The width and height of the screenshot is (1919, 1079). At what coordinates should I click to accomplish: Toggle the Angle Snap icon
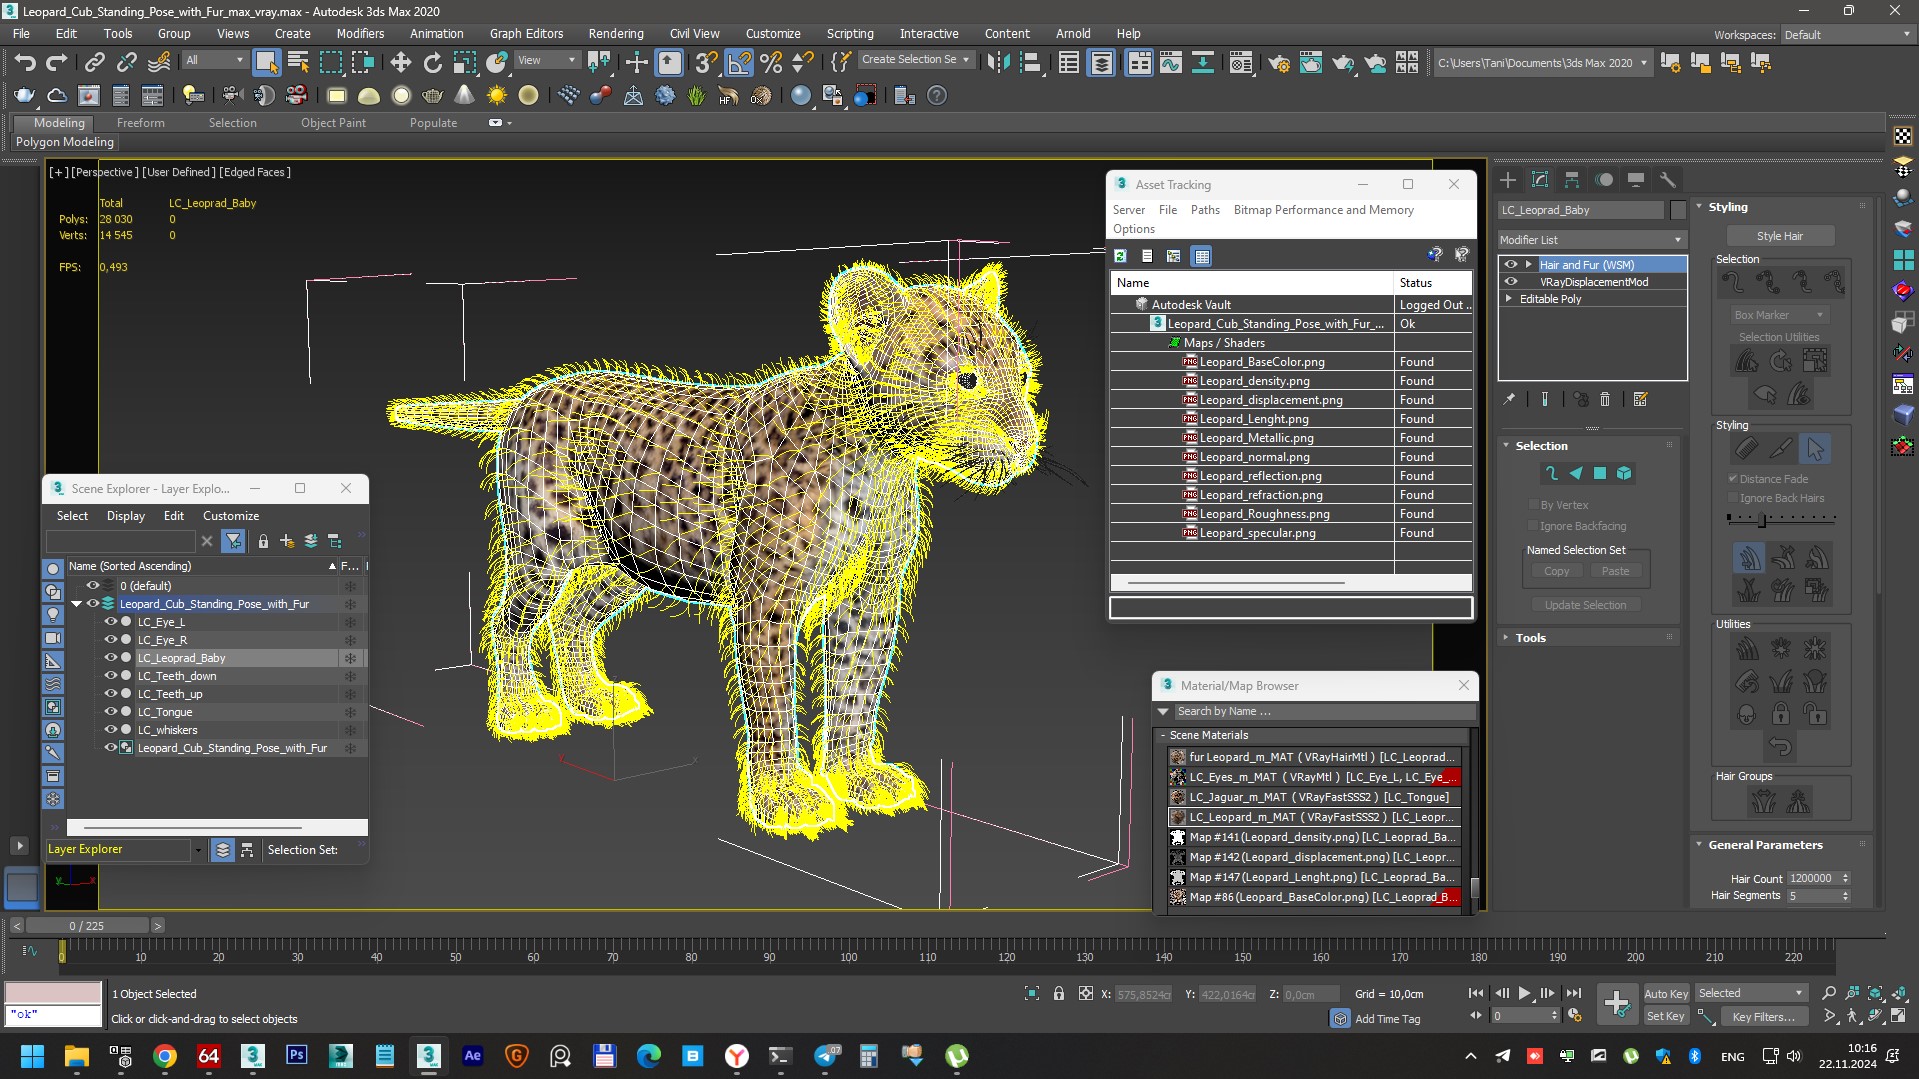pyautogui.click(x=738, y=63)
